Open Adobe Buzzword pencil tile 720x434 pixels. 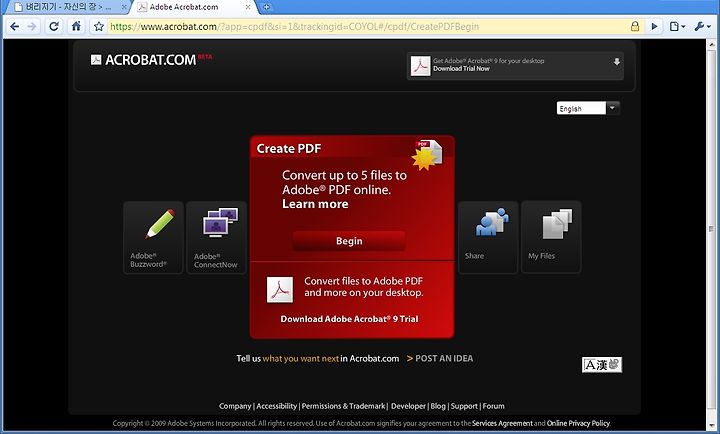153,237
